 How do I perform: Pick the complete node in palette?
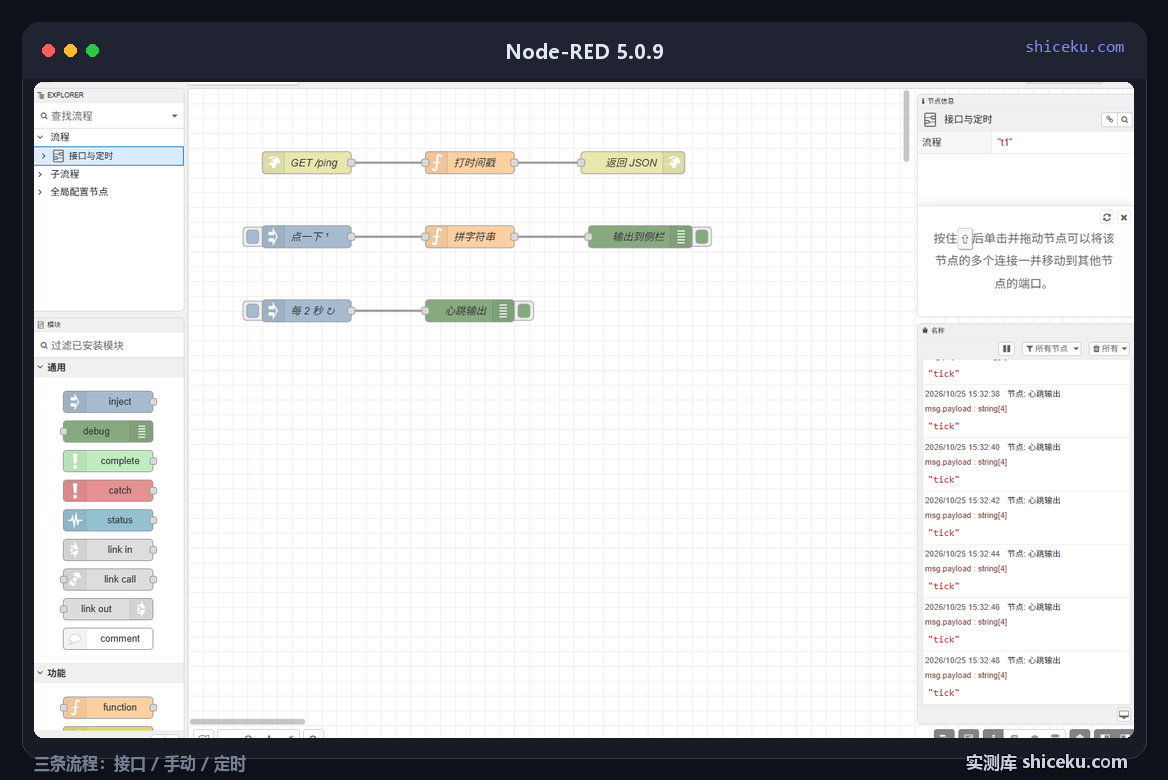tap(109, 461)
